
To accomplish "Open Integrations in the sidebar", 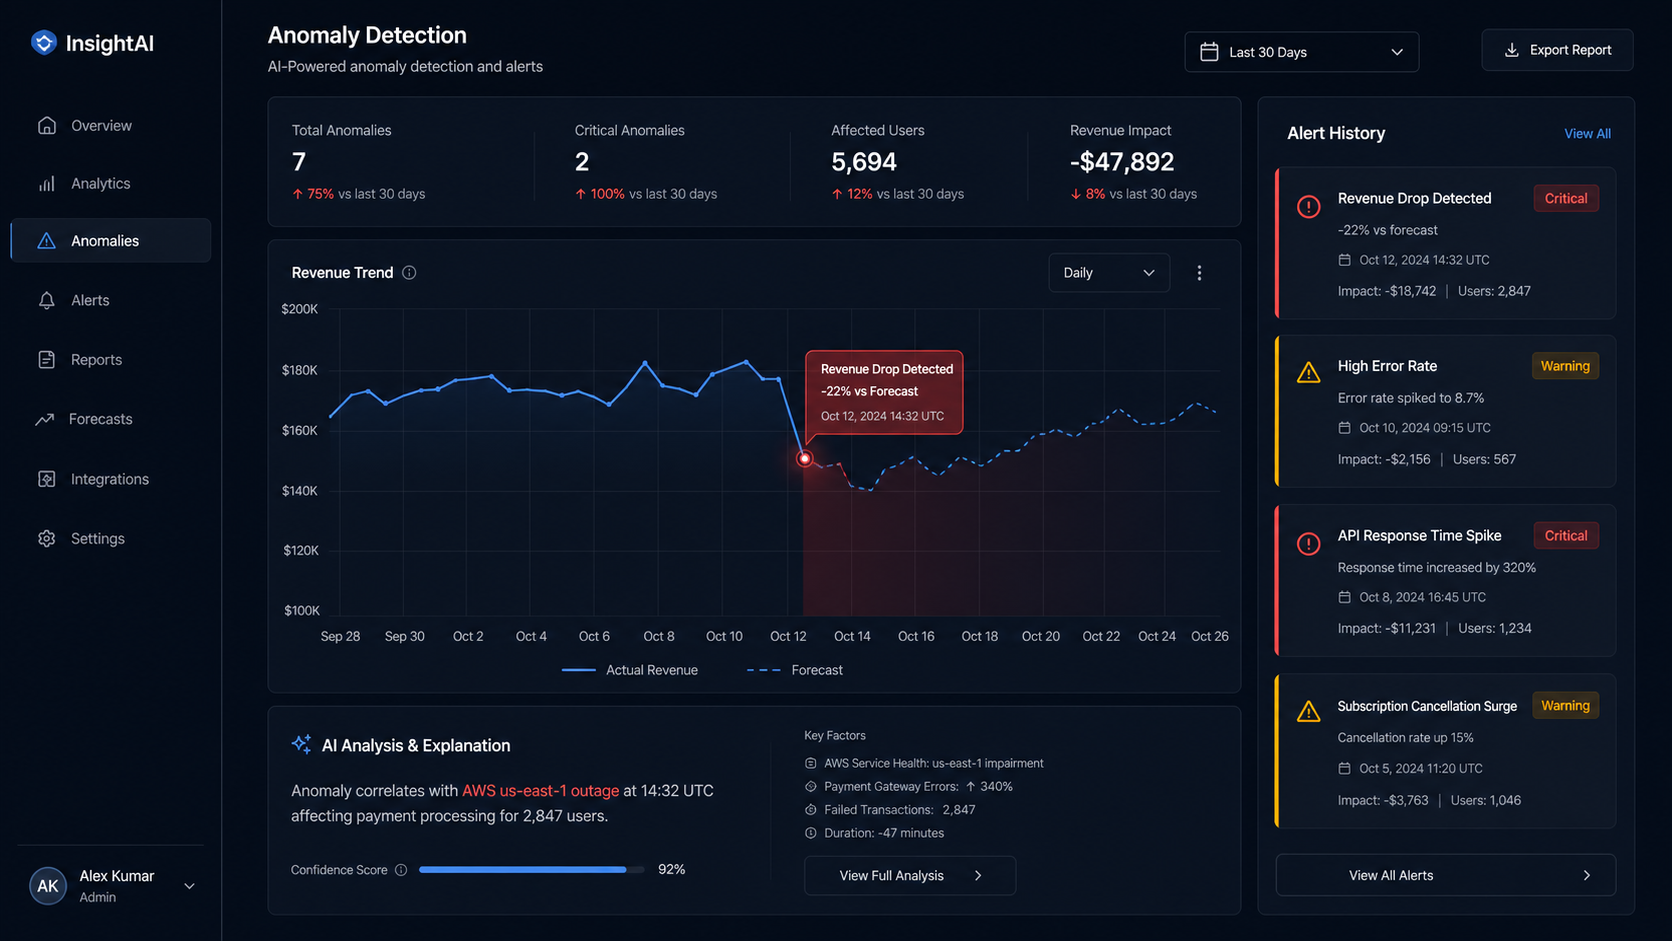I will (110, 479).
